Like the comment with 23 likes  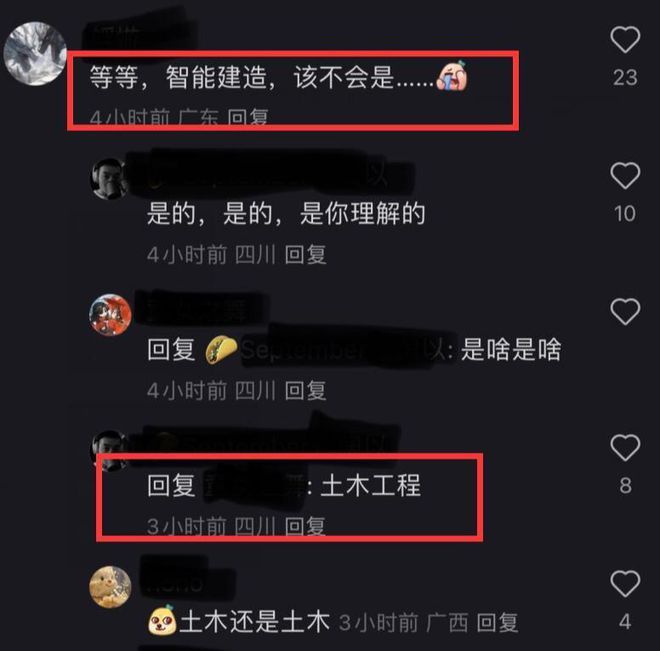[625, 40]
